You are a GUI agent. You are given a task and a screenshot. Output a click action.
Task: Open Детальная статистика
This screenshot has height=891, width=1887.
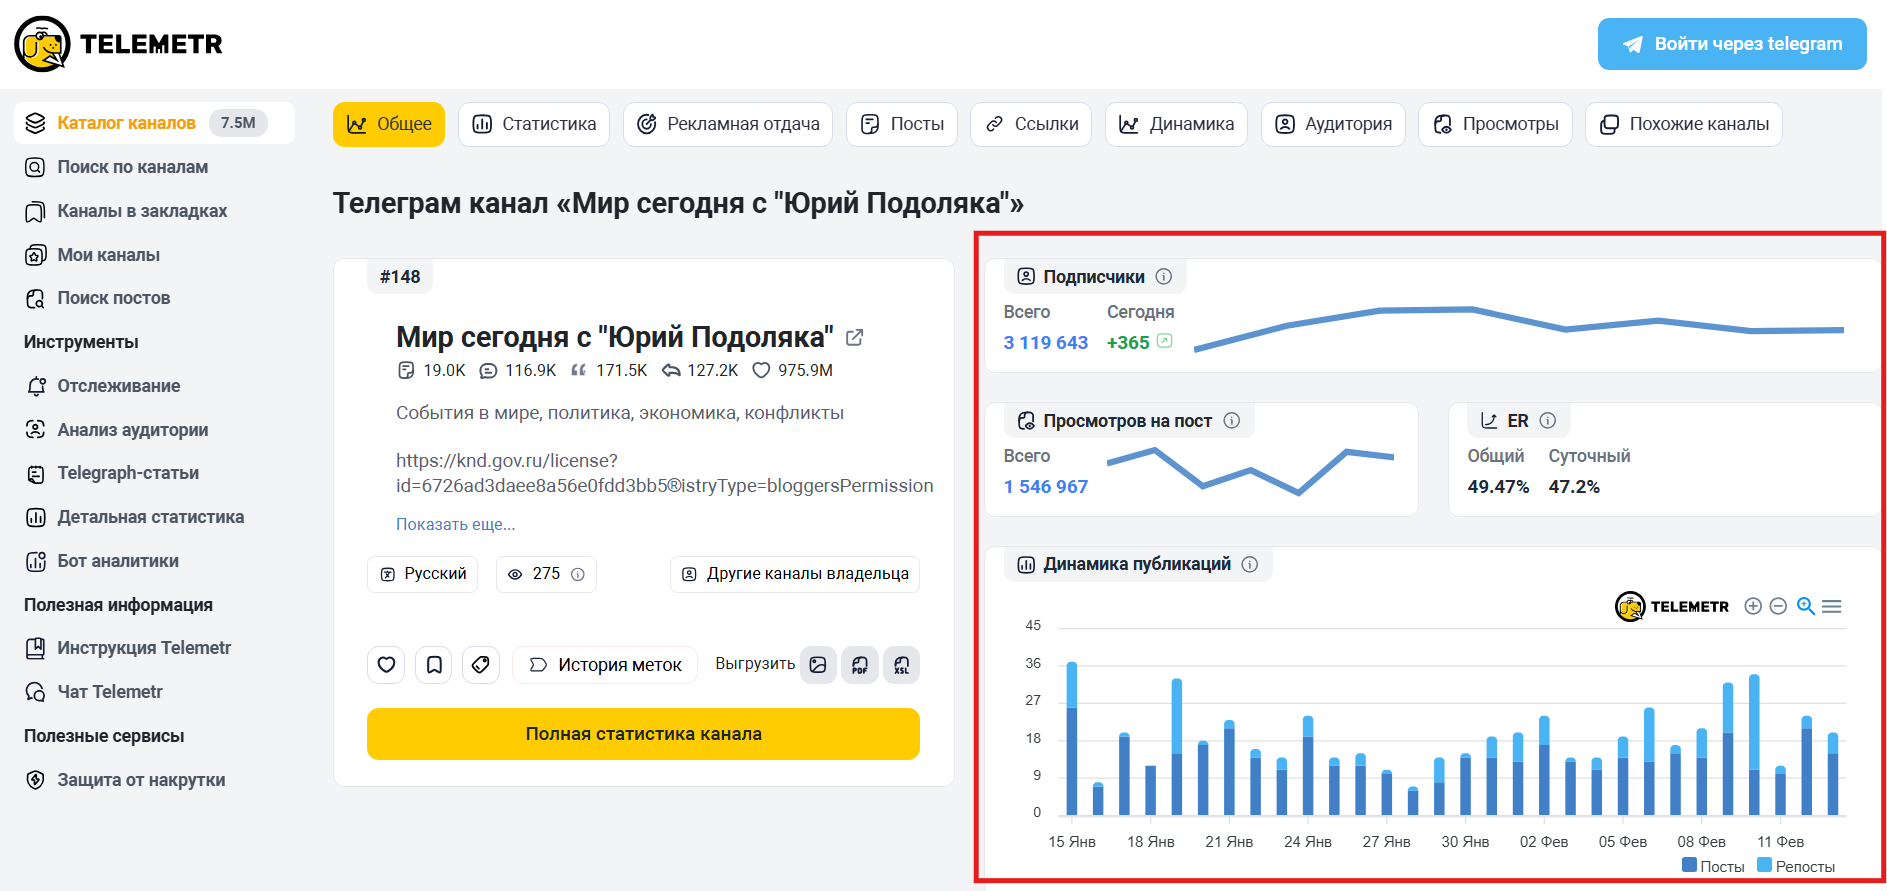click(x=134, y=517)
